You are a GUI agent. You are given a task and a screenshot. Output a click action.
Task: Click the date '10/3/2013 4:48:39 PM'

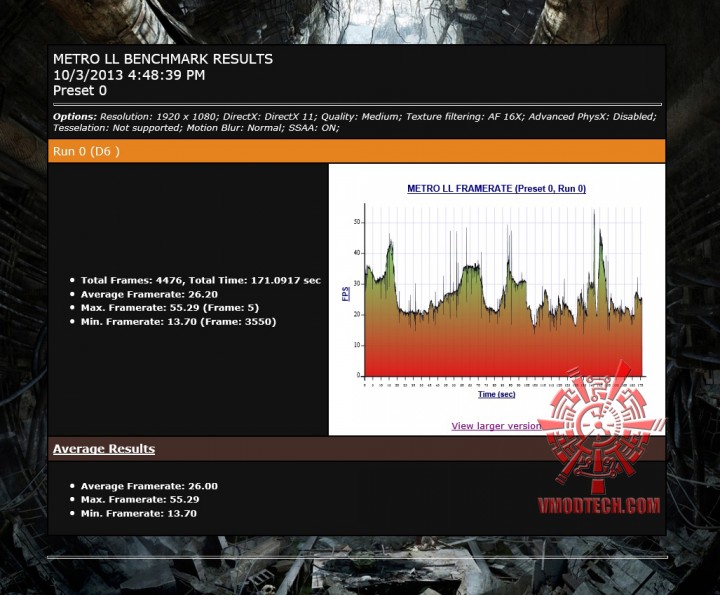(129, 75)
